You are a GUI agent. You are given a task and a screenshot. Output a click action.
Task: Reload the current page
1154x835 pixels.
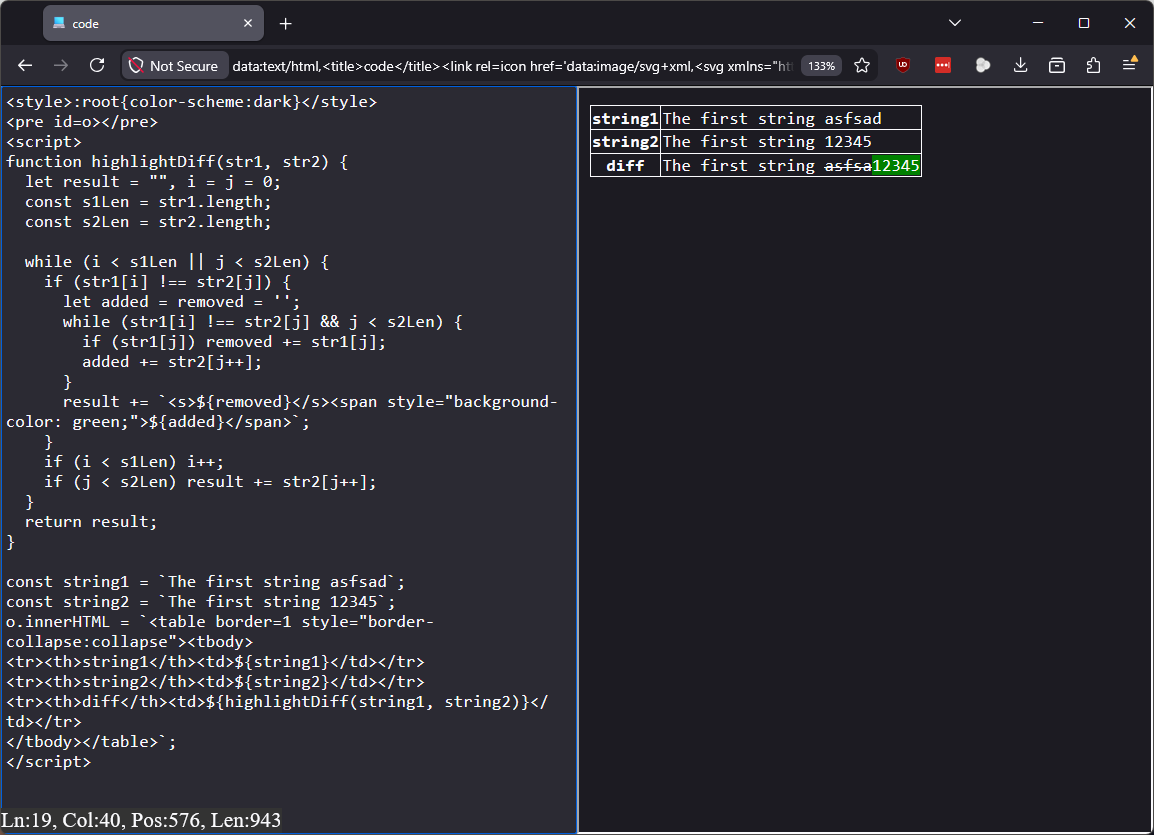[x=97, y=65]
